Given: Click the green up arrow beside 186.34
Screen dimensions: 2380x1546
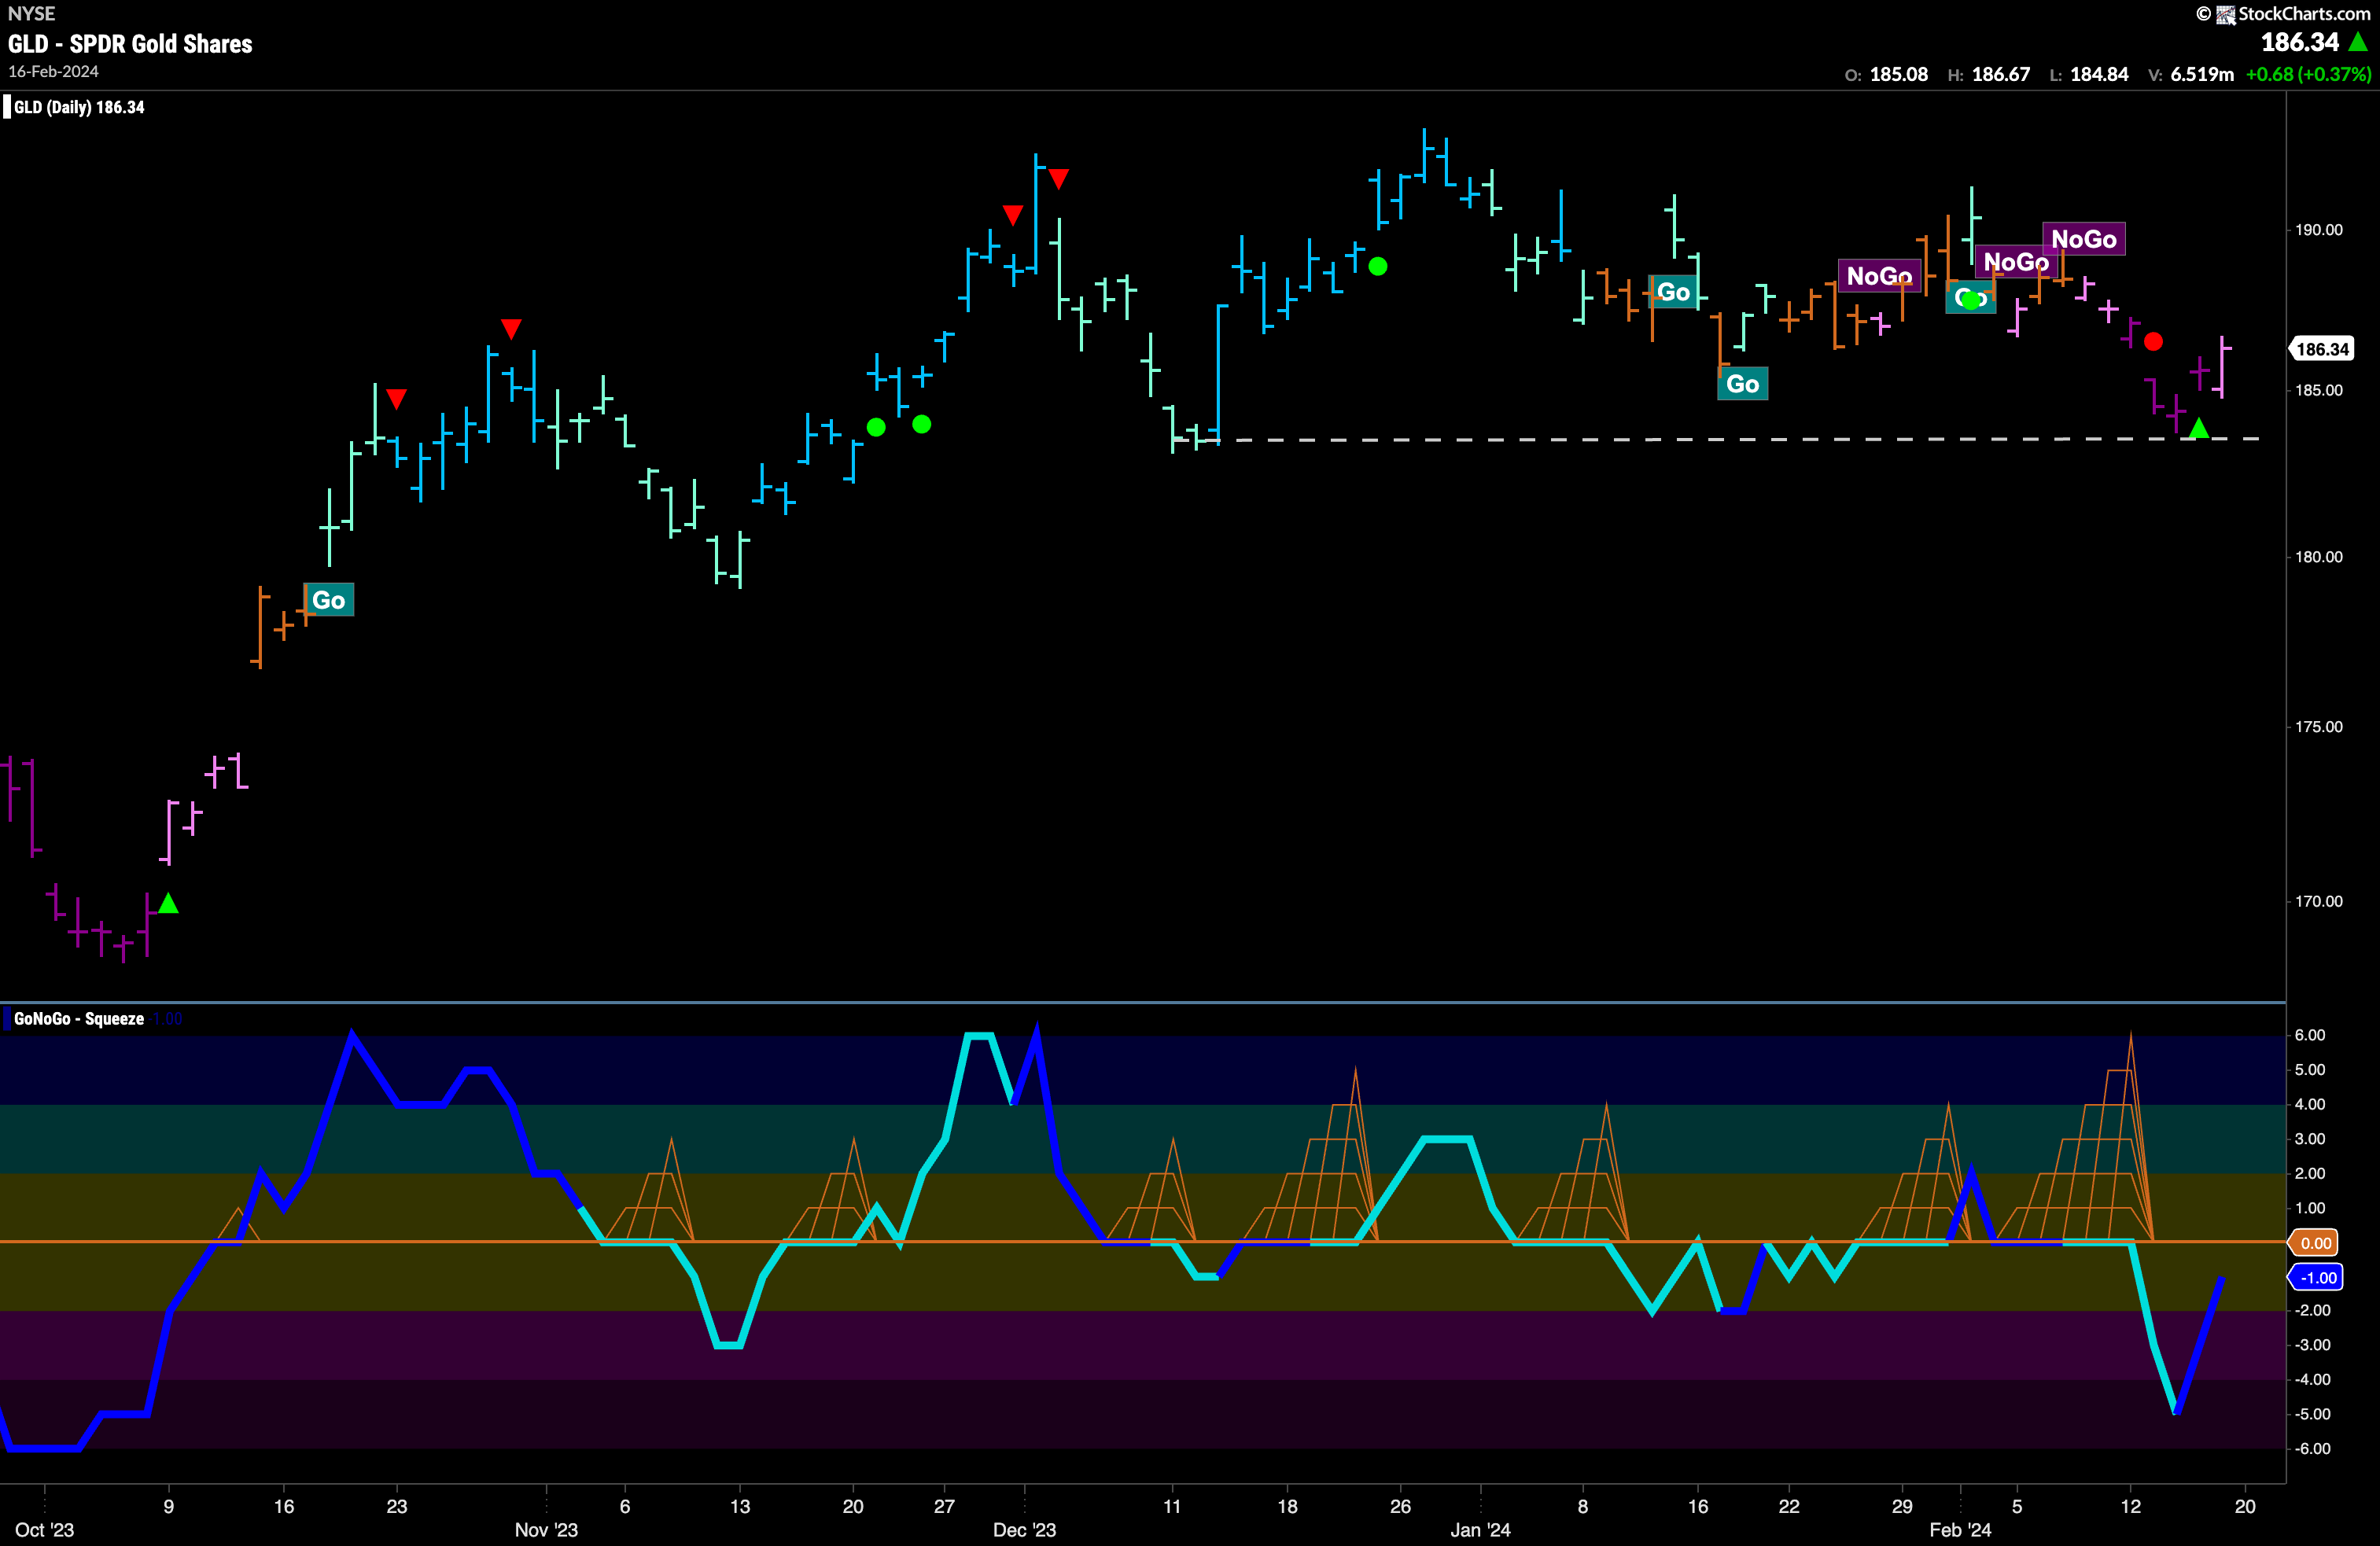Looking at the screenshot, I should tap(2358, 42).
